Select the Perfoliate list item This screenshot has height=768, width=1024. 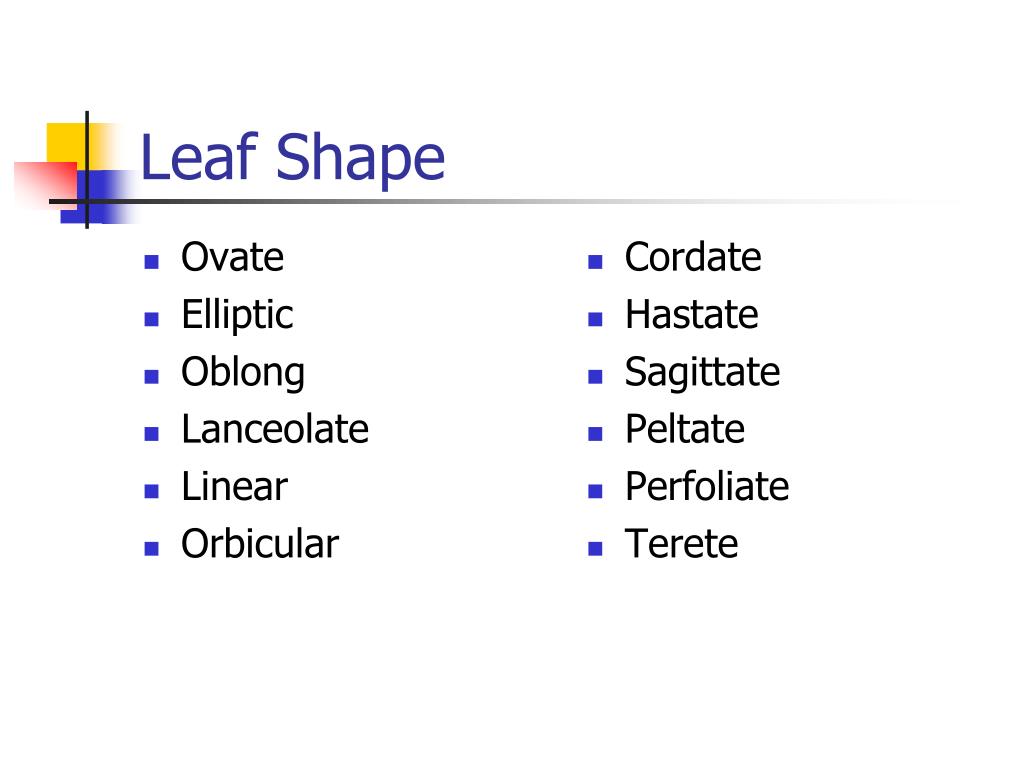(707, 487)
